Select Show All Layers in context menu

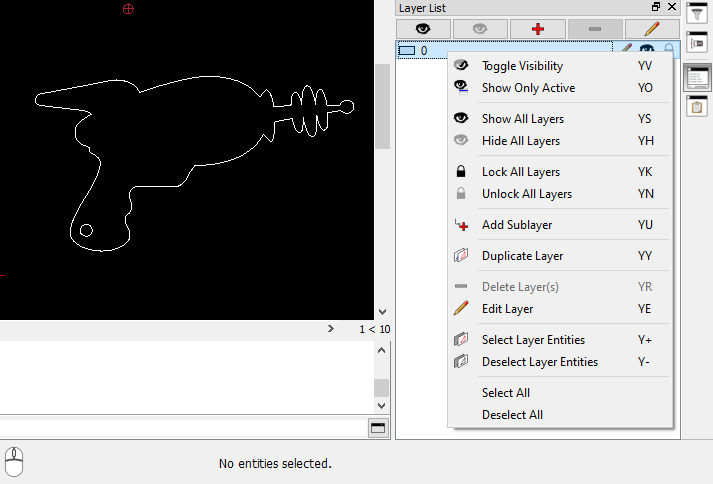click(560, 119)
